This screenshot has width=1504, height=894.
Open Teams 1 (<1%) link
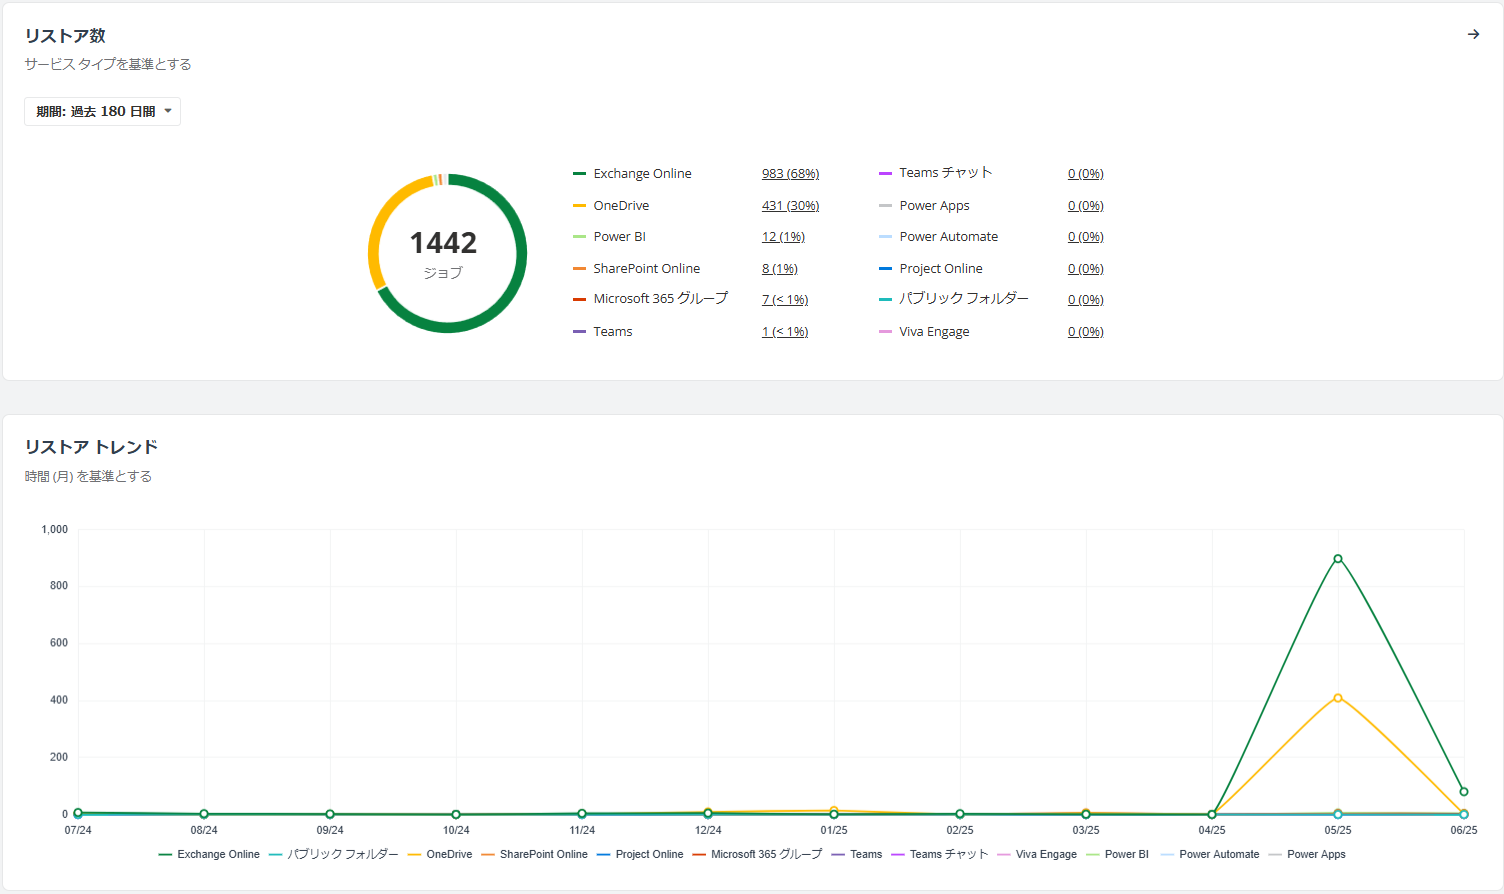pos(785,331)
